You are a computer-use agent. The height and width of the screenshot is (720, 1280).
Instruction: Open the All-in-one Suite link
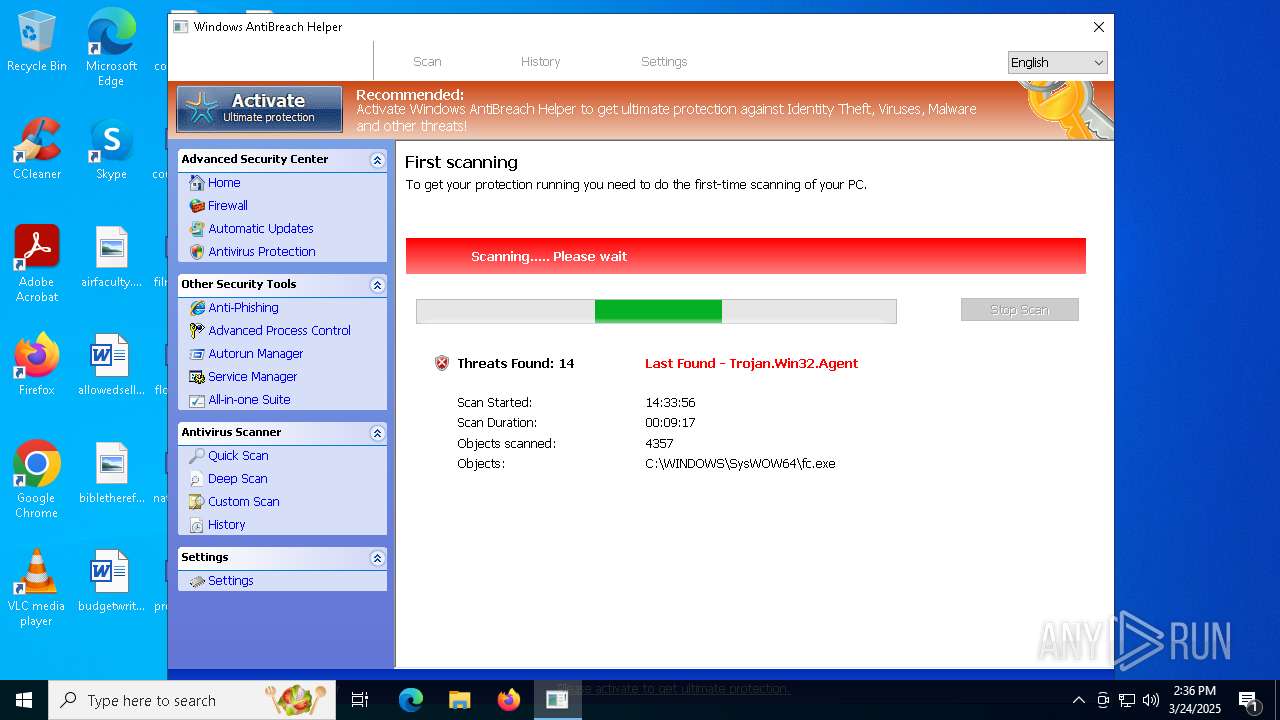(x=249, y=400)
